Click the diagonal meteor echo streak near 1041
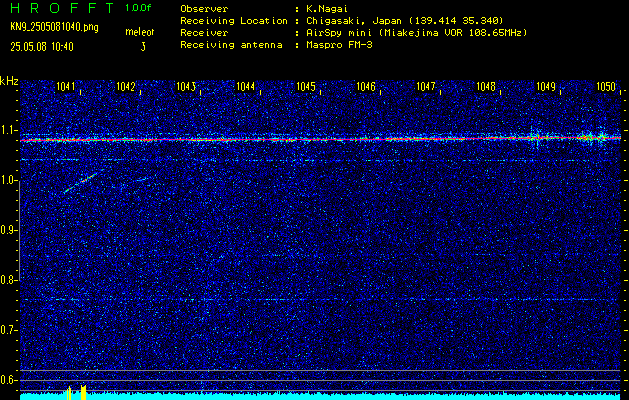The width and height of the screenshot is (629, 400). tap(82, 181)
